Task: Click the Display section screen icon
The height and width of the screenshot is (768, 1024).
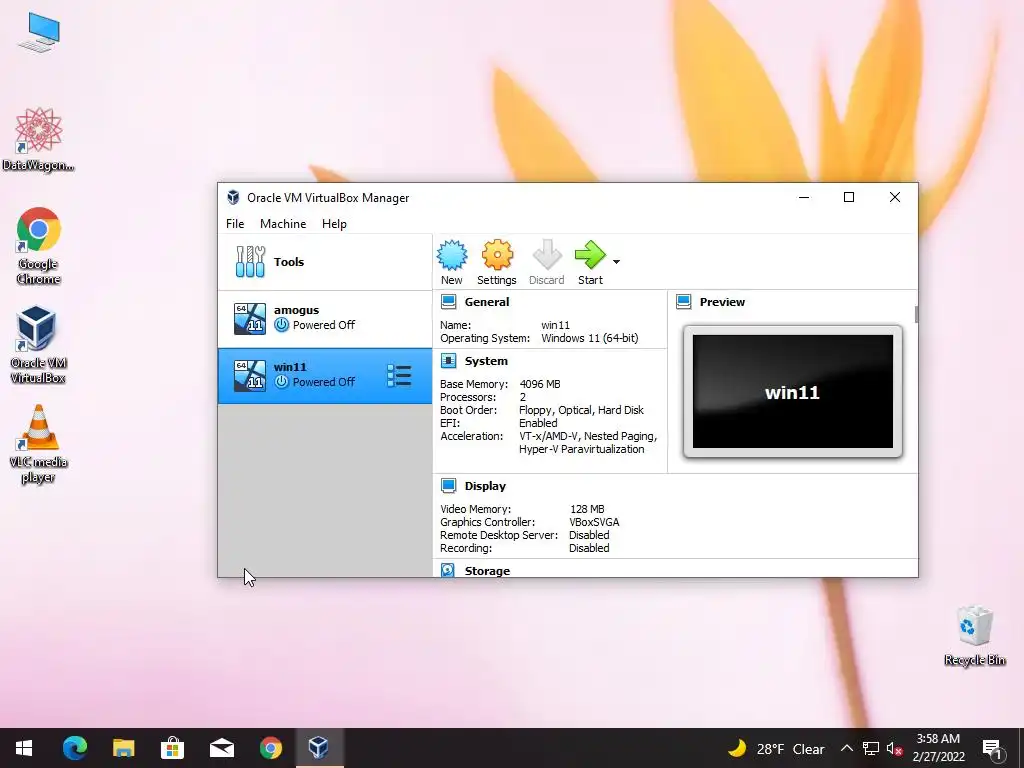Action: (448, 486)
